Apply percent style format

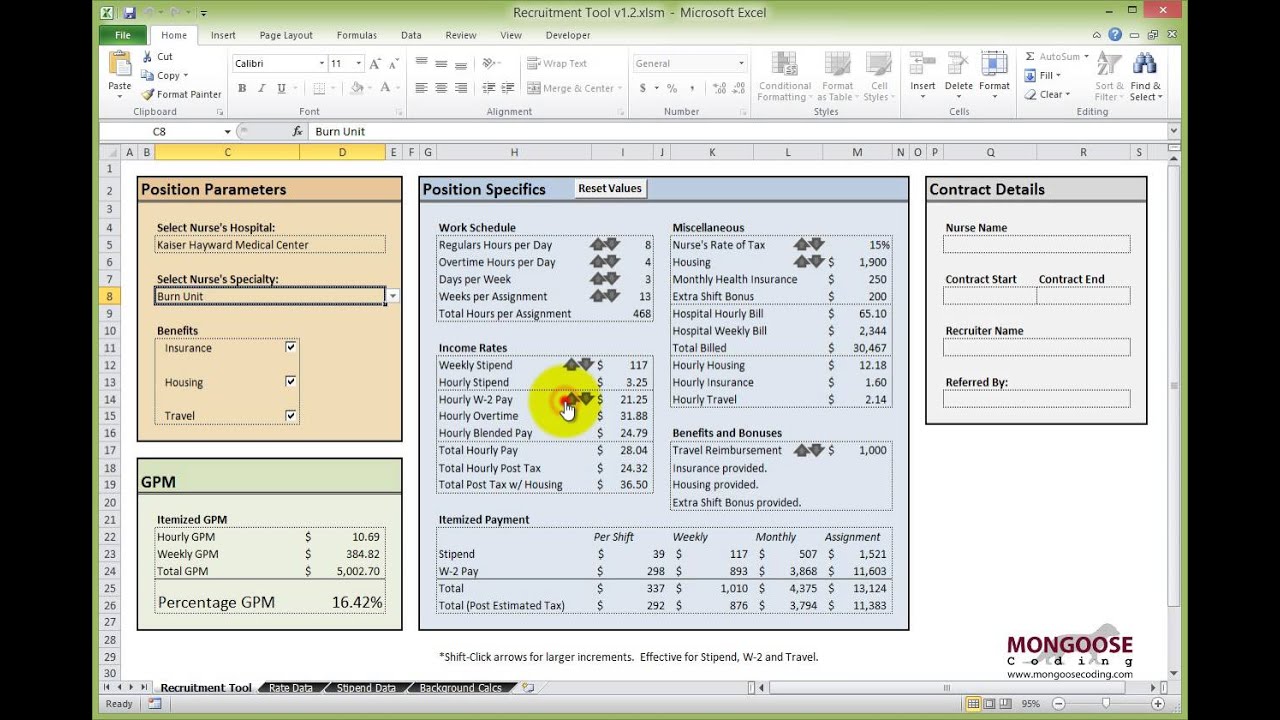click(672, 88)
